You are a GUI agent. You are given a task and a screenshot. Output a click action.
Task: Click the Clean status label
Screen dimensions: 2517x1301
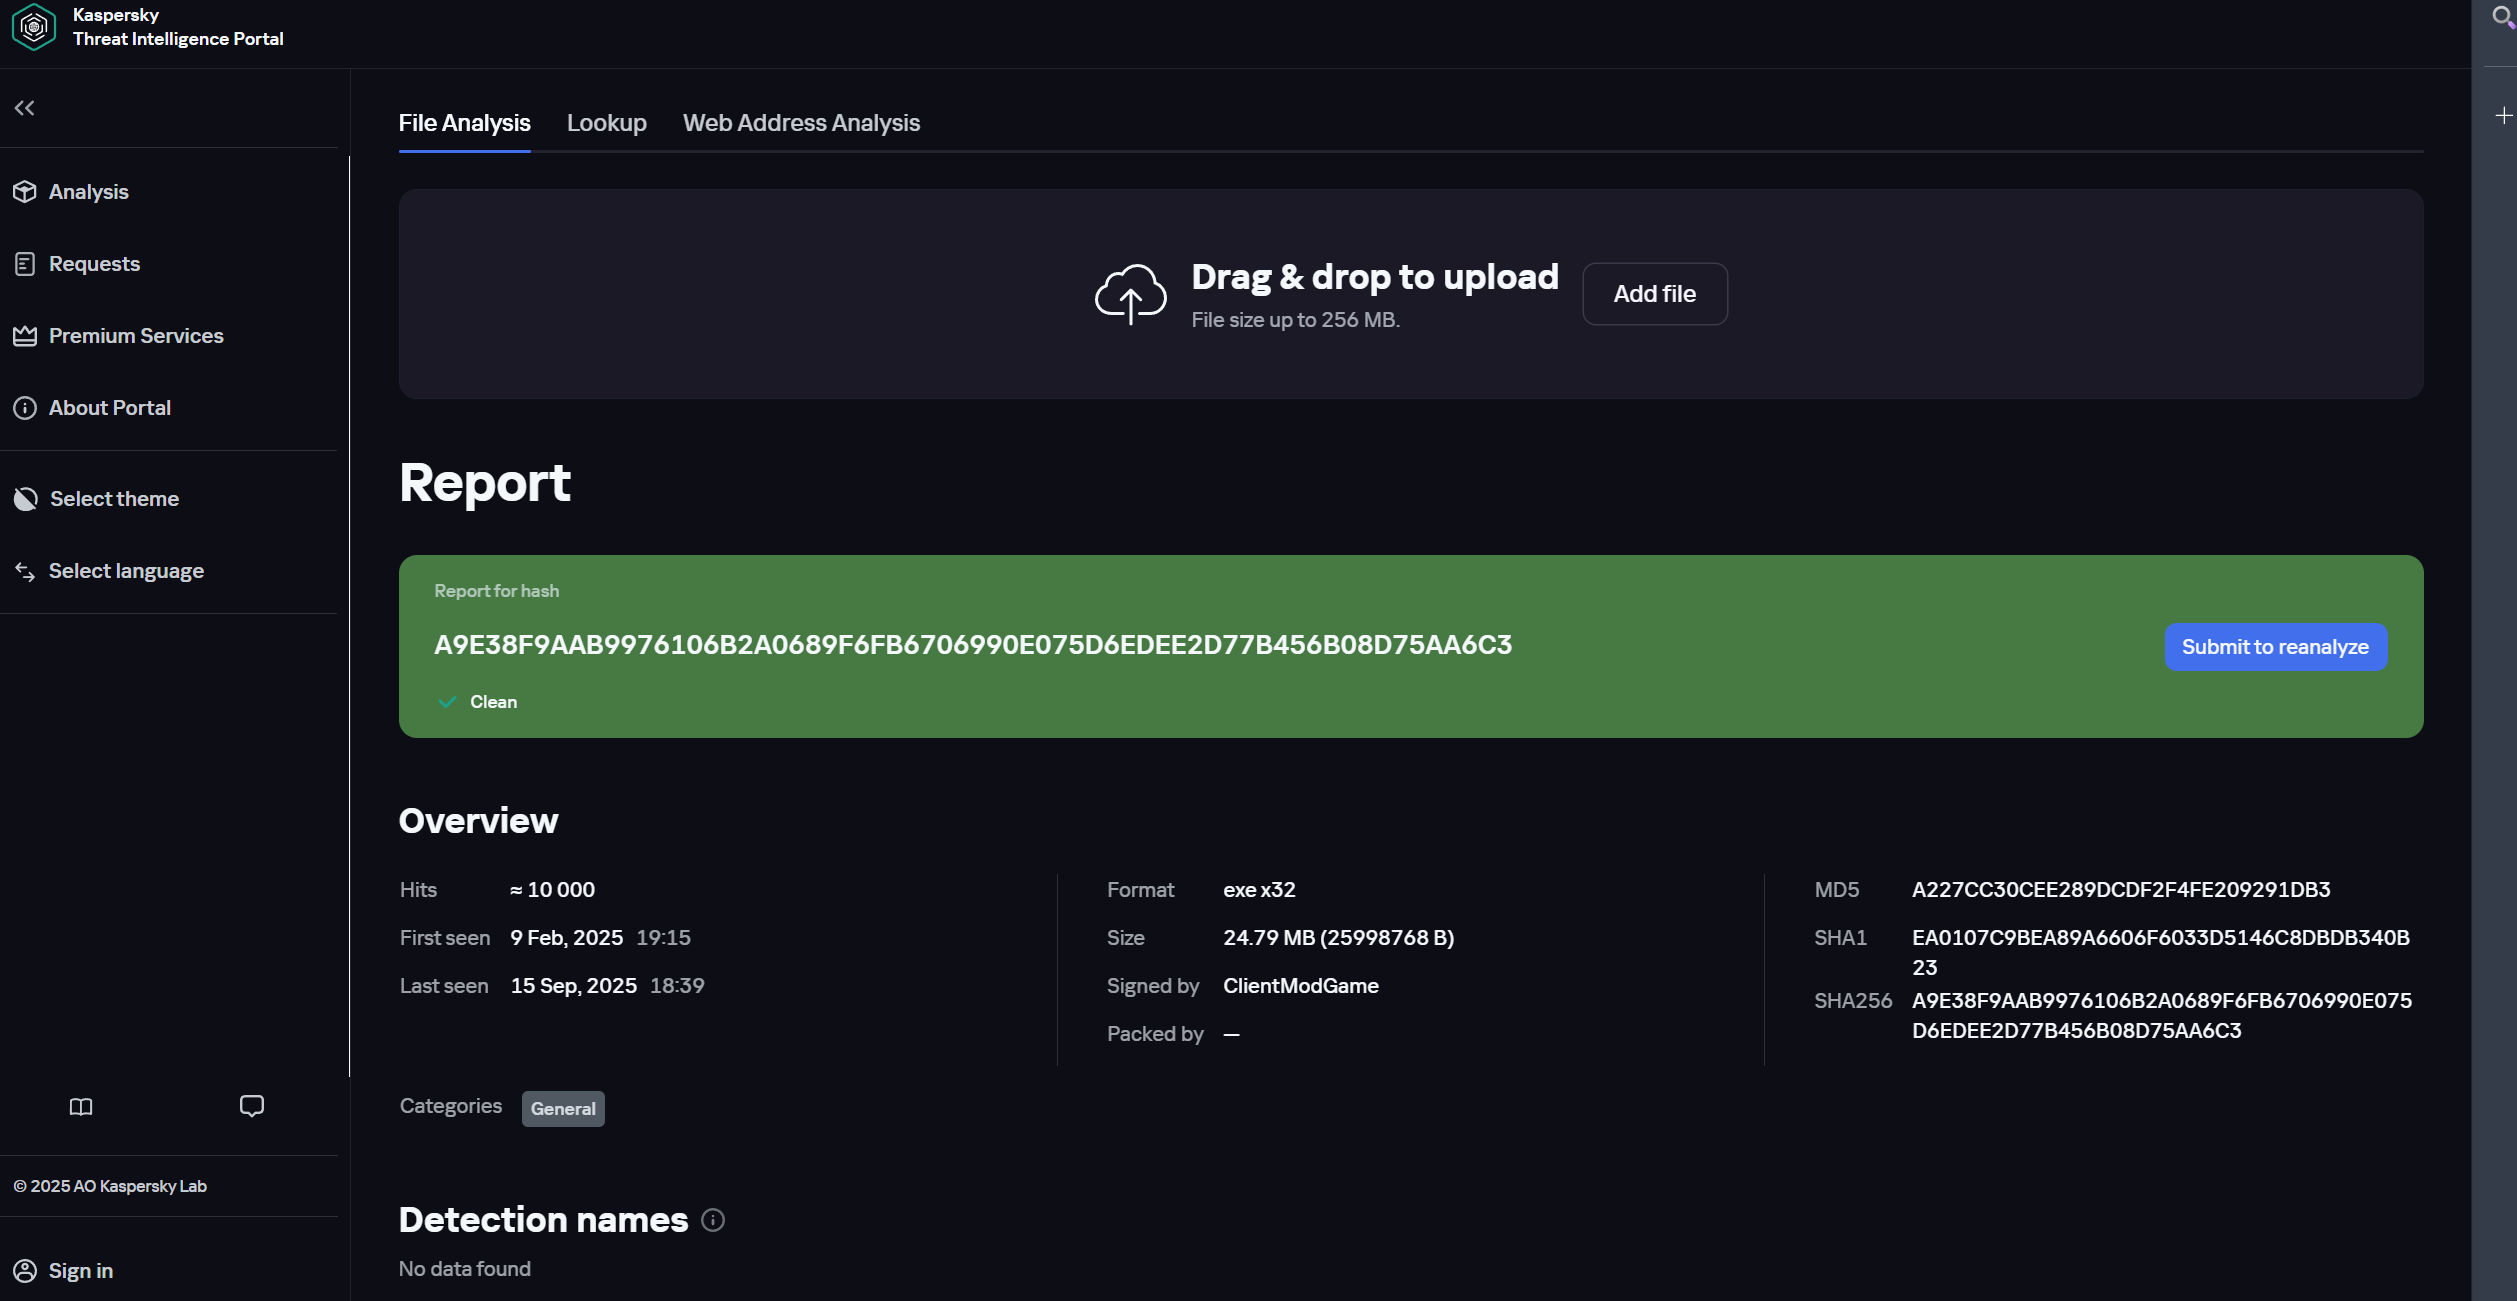[x=493, y=702]
